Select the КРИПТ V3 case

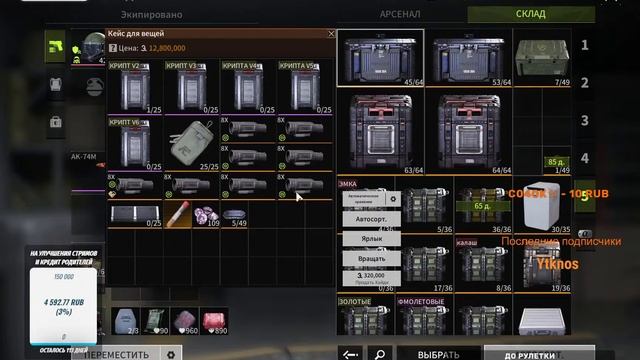coord(192,87)
